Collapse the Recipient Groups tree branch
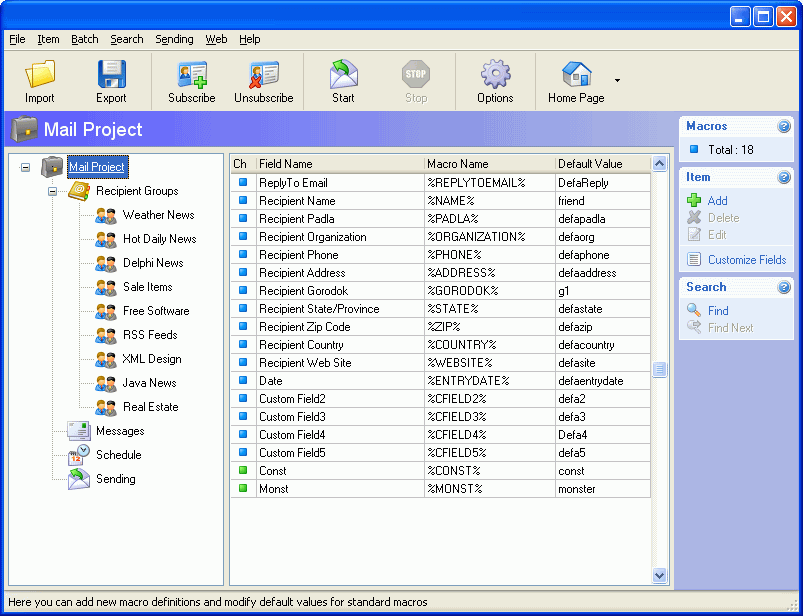 click(x=52, y=191)
